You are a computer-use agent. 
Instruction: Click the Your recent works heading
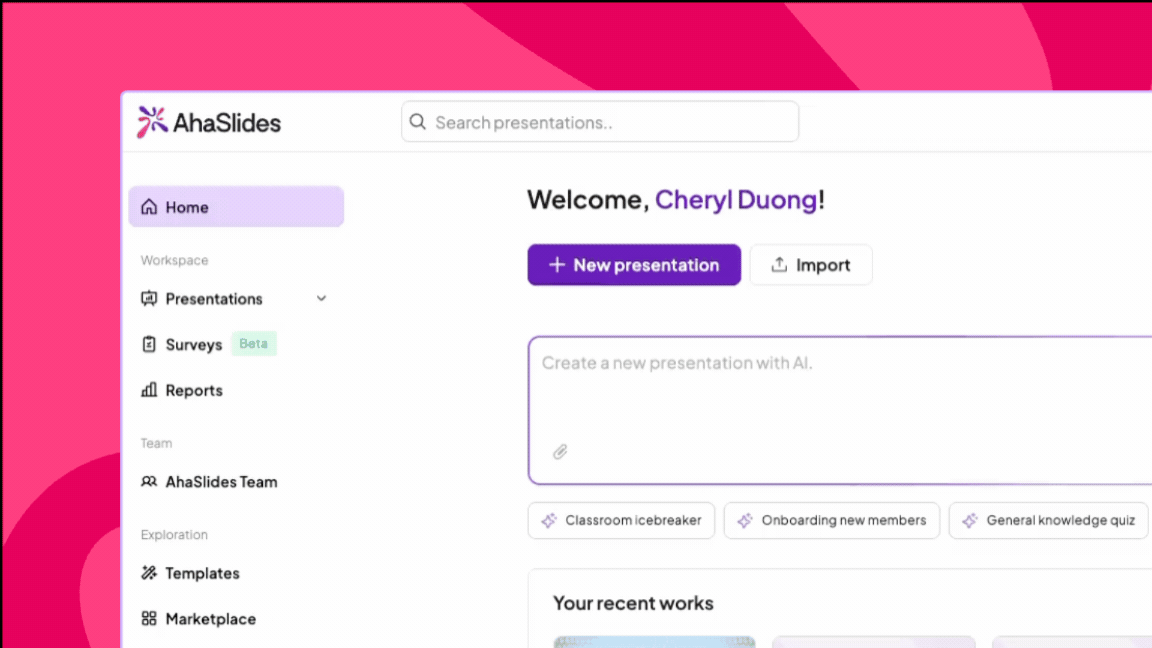pyautogui.click(x=633, y=603)
